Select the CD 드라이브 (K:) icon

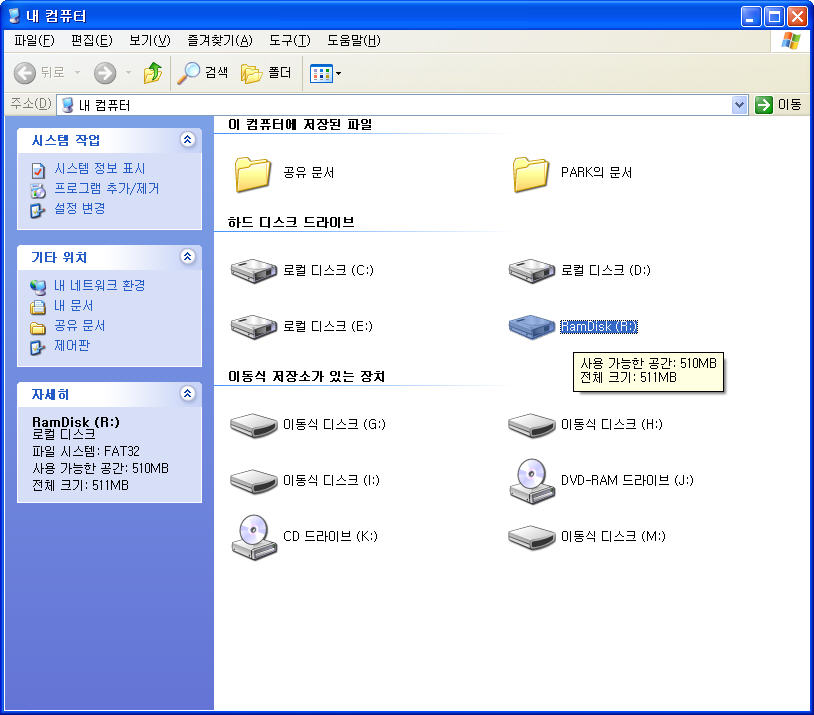[x=253, y=537]
